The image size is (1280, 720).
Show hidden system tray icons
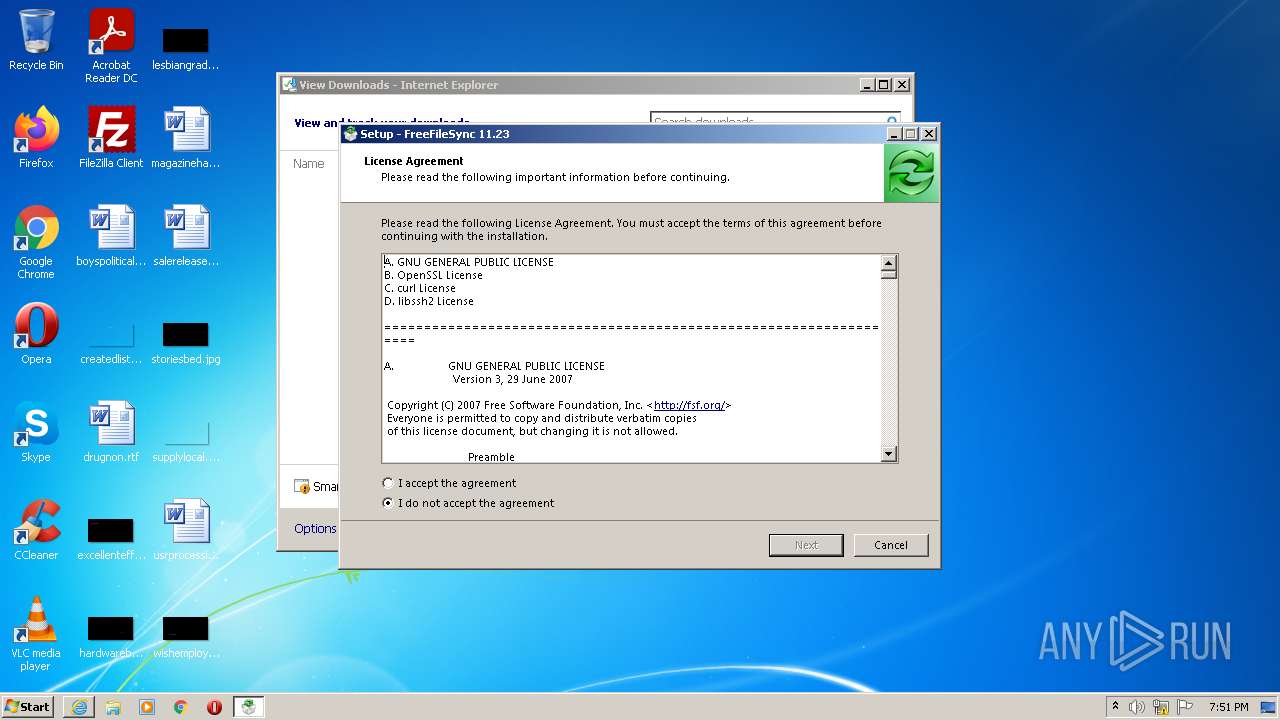tap(1115, 707)
